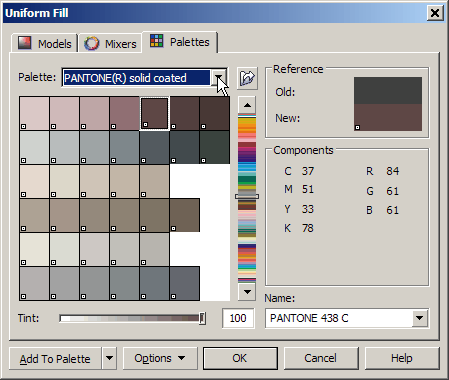Click the Help button

(402, 358)
